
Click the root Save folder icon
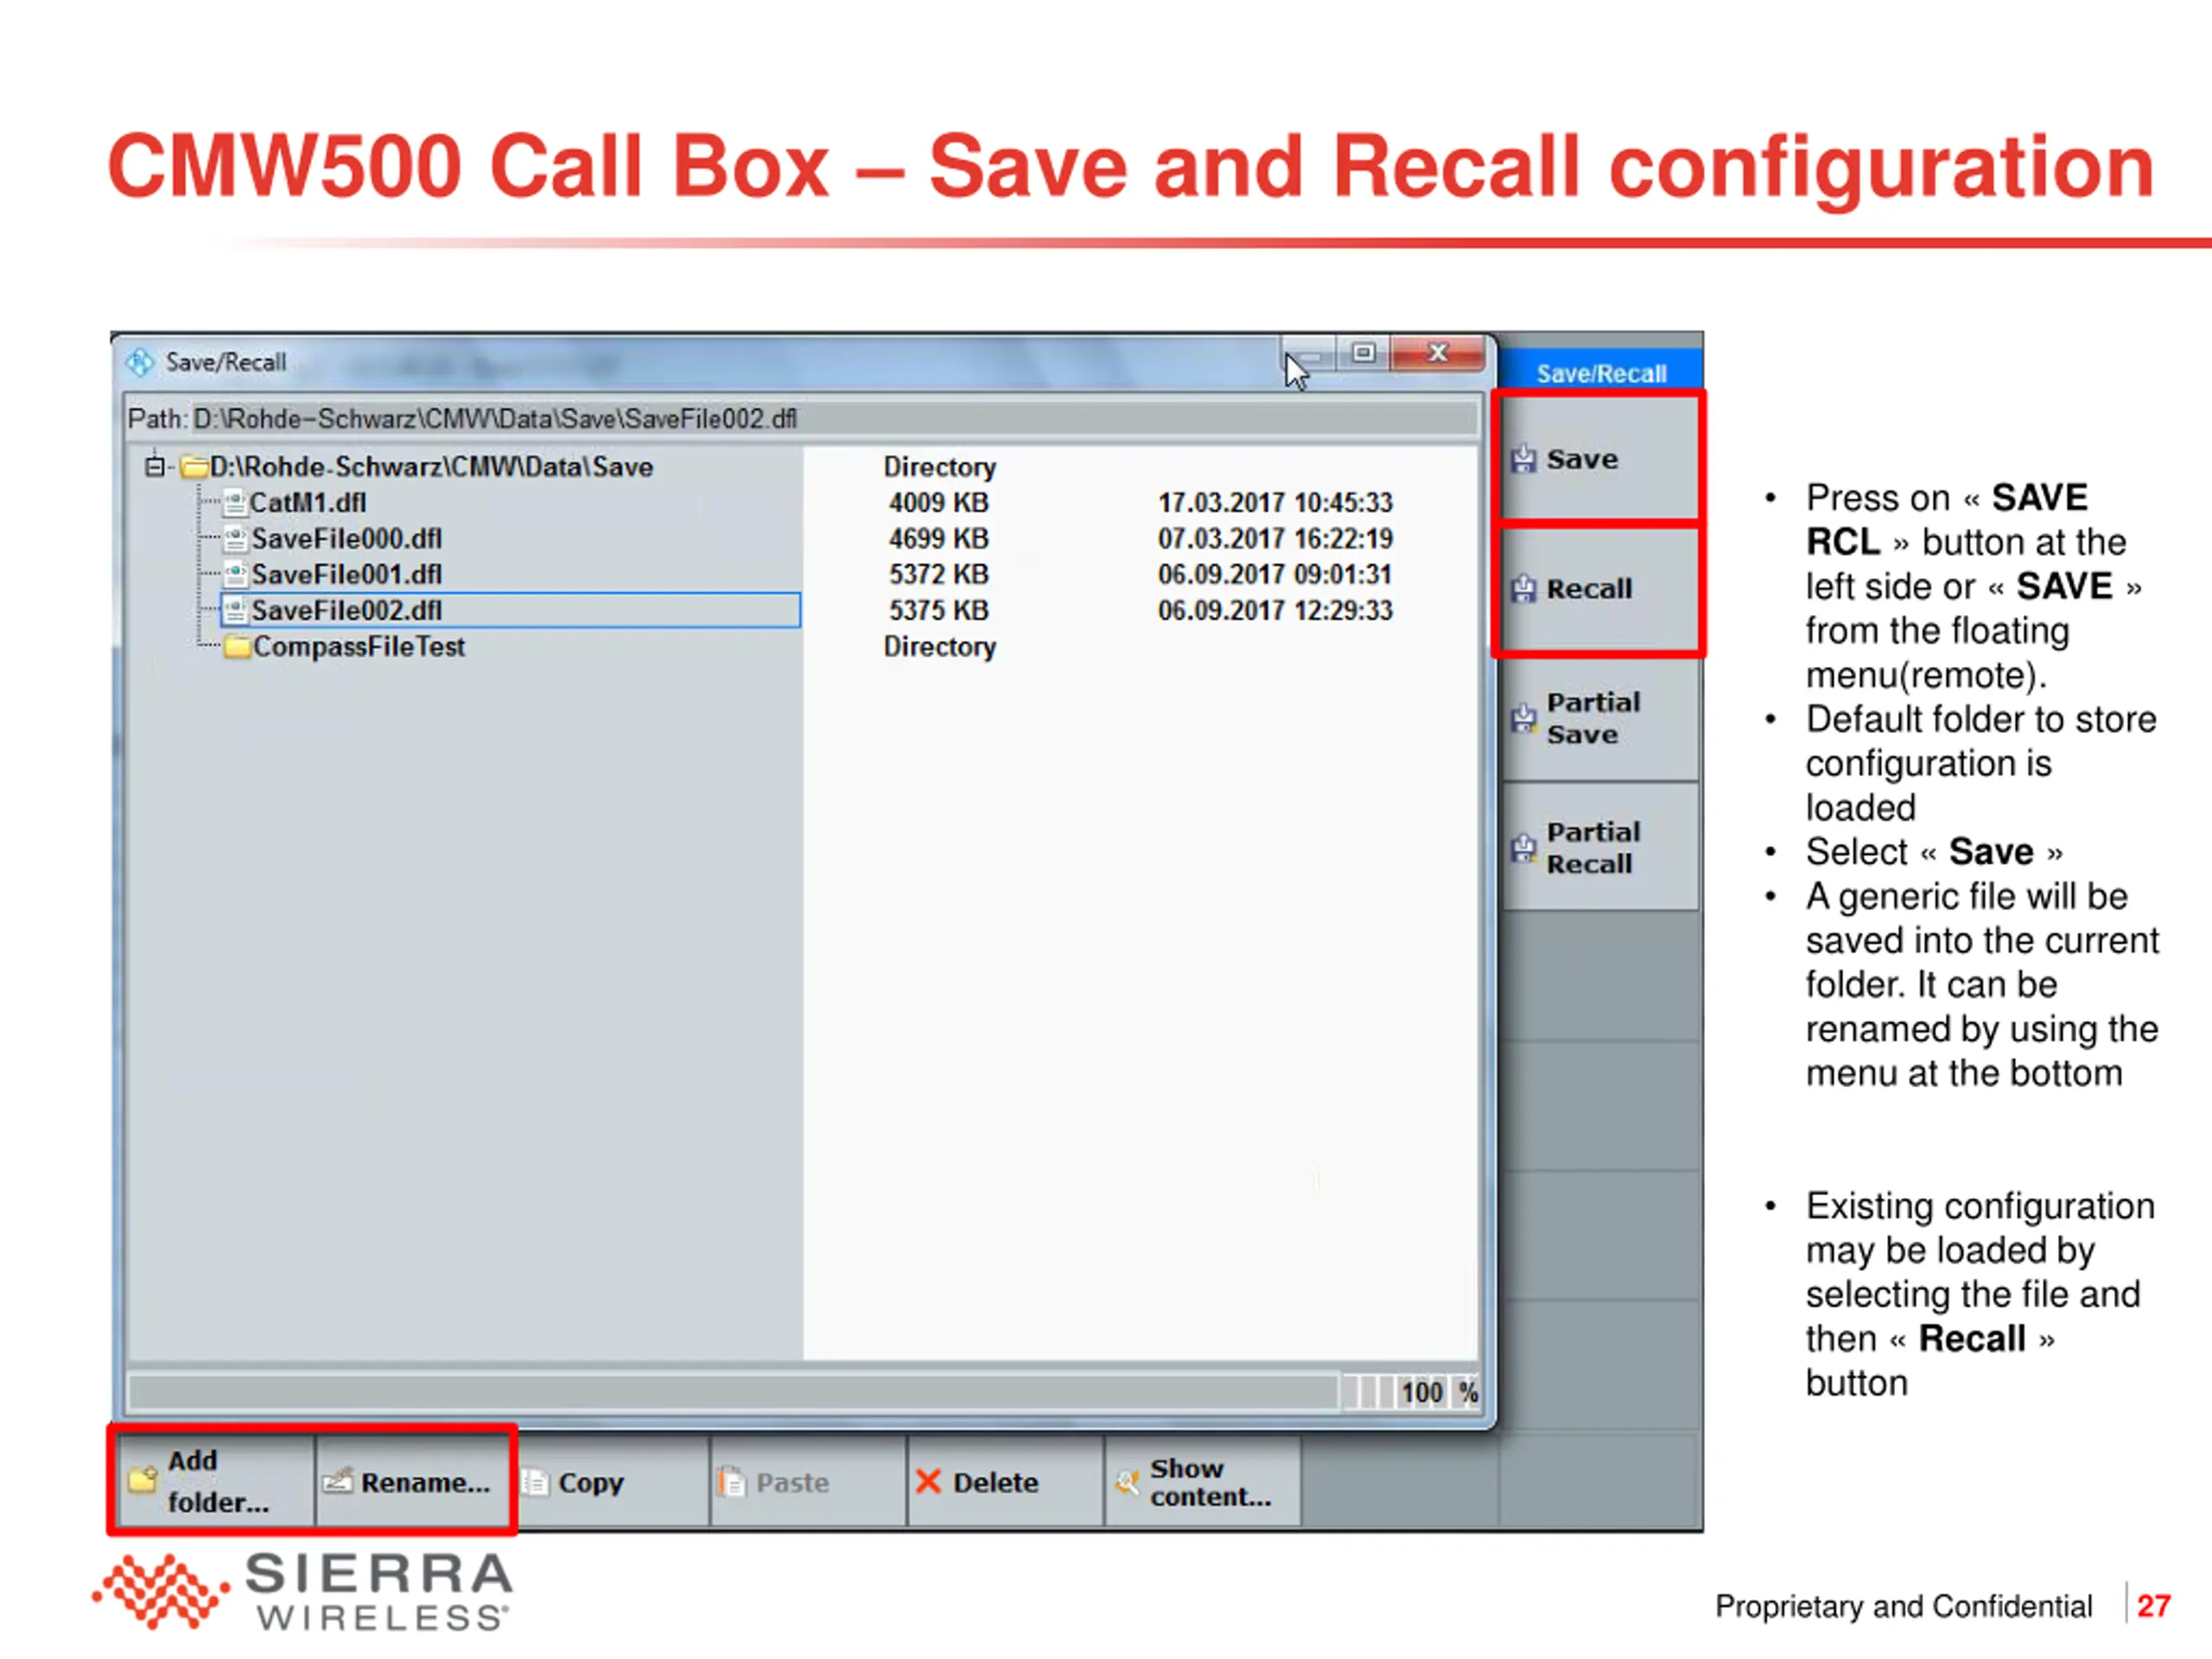194,467
